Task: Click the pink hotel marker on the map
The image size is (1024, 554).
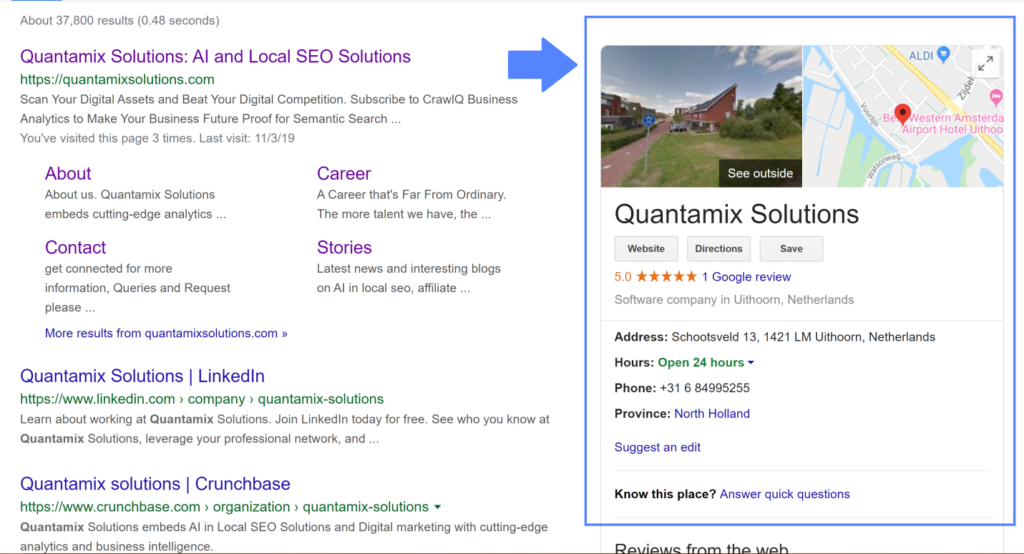Action: pos(995,97)
